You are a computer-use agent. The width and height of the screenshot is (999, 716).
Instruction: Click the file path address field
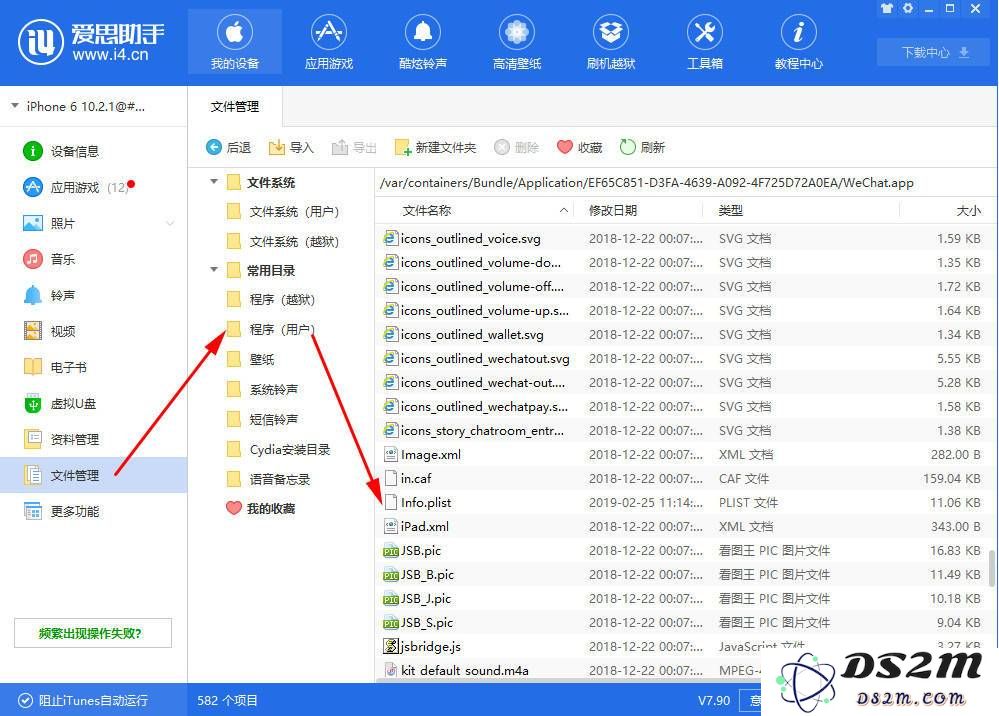[x=685, y=183]
